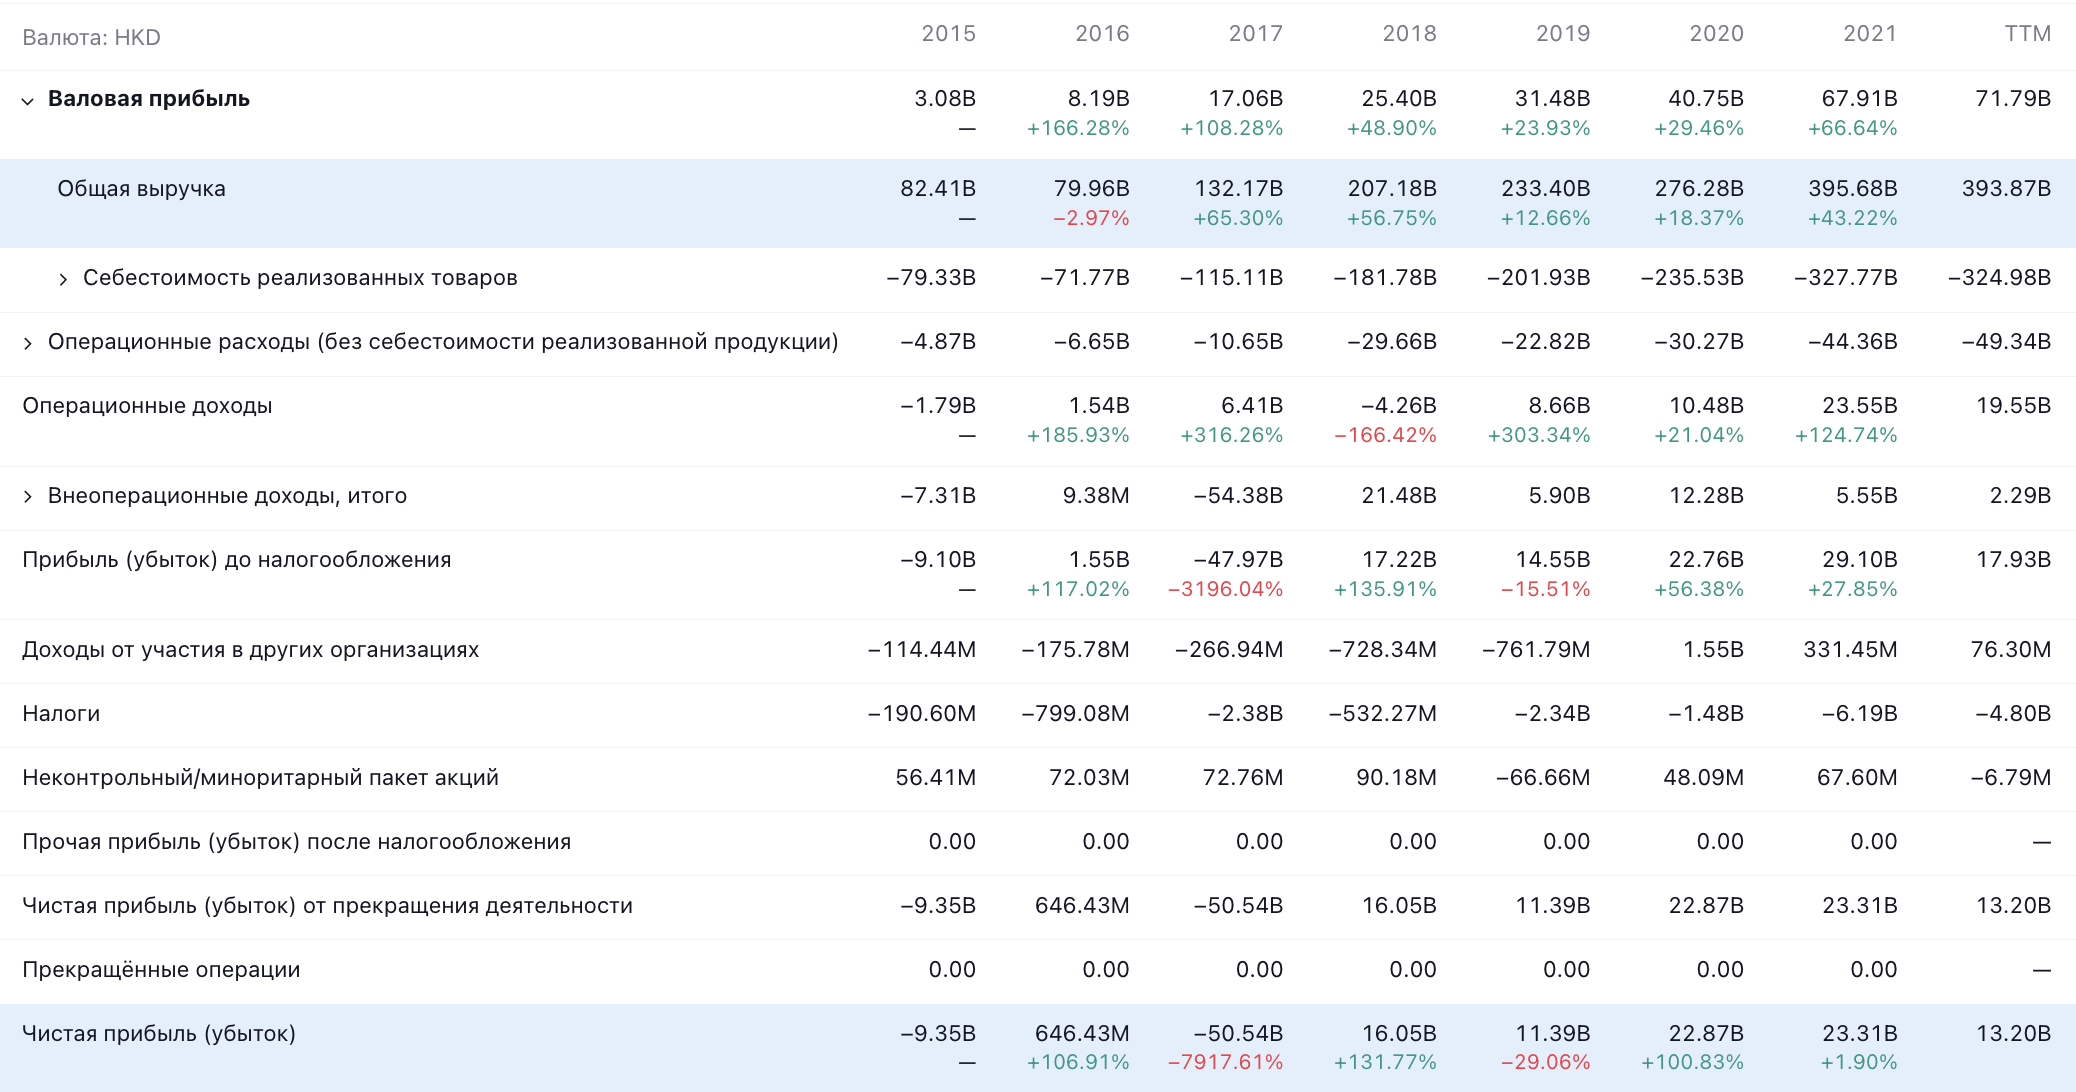Click the 17.93B pretax profit value
This screenshot has height=1092, width=2076.
[x=2013, y=560]
